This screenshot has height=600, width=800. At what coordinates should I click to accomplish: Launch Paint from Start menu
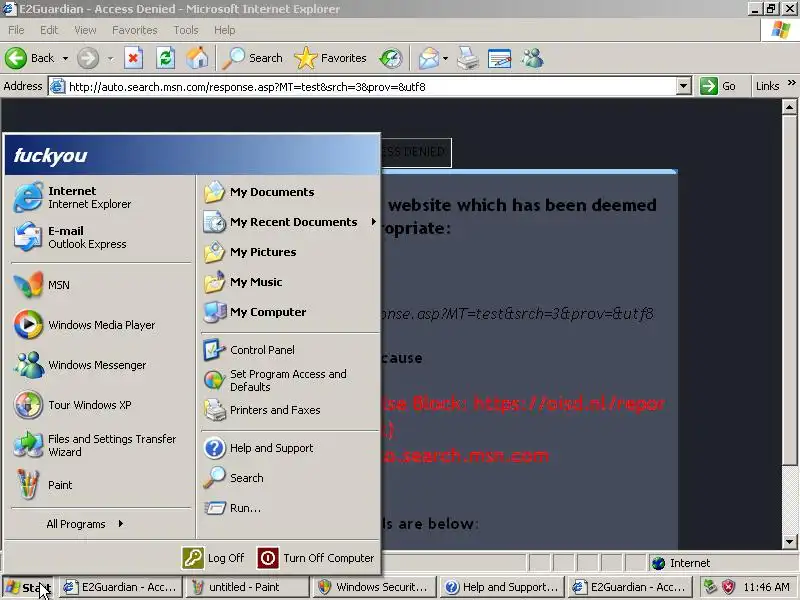coord(101,485)
